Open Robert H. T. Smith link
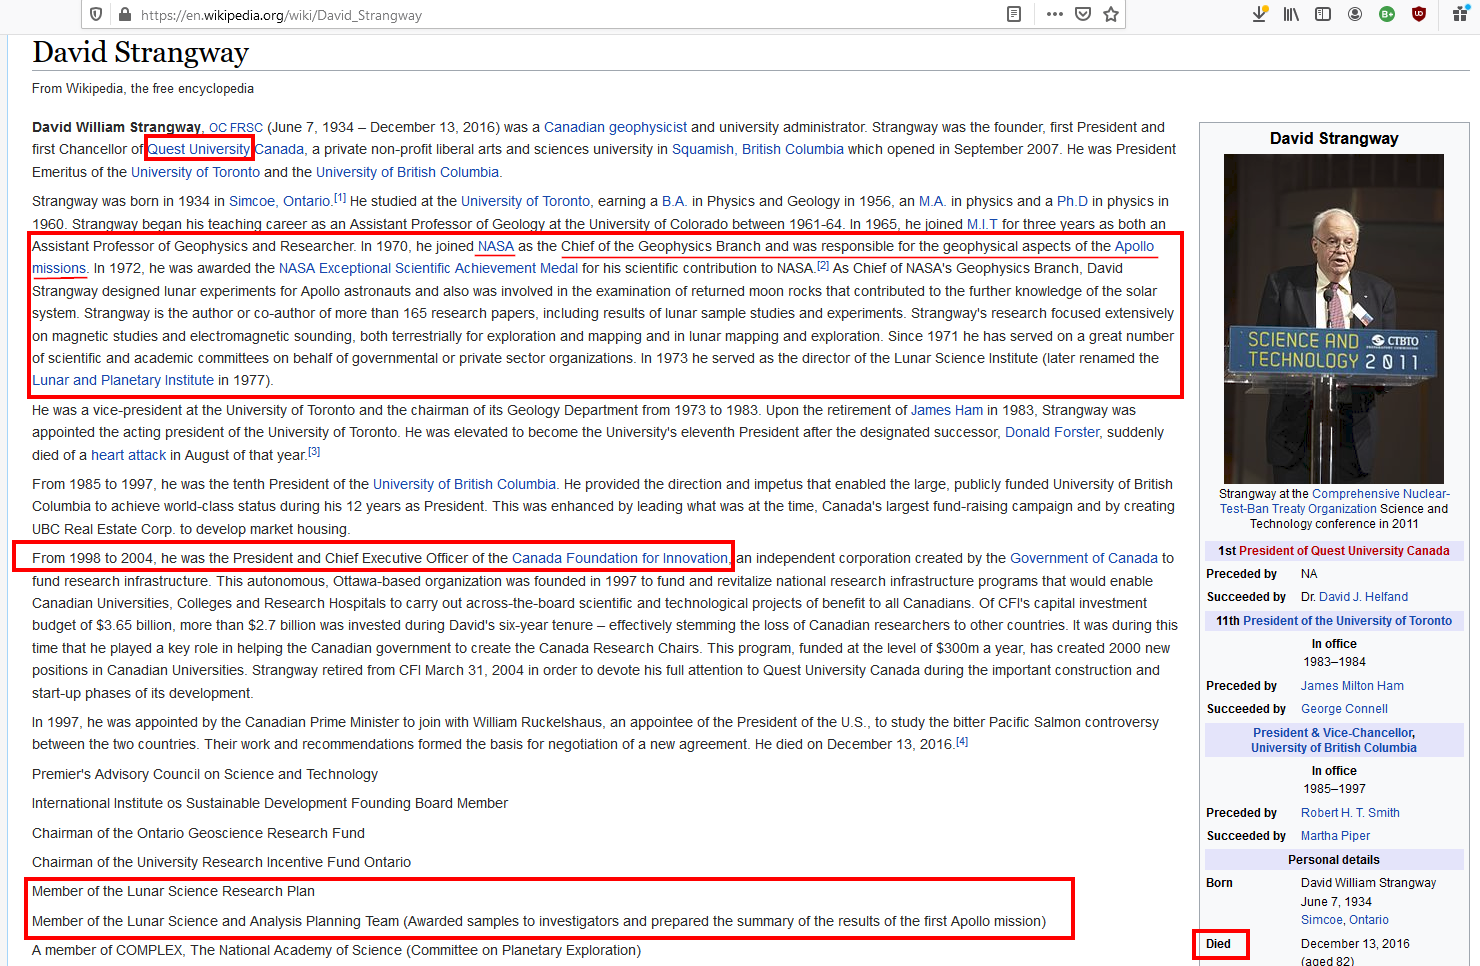The width and height of the screenshot is (1480, 966). (x=1350, y=813)
